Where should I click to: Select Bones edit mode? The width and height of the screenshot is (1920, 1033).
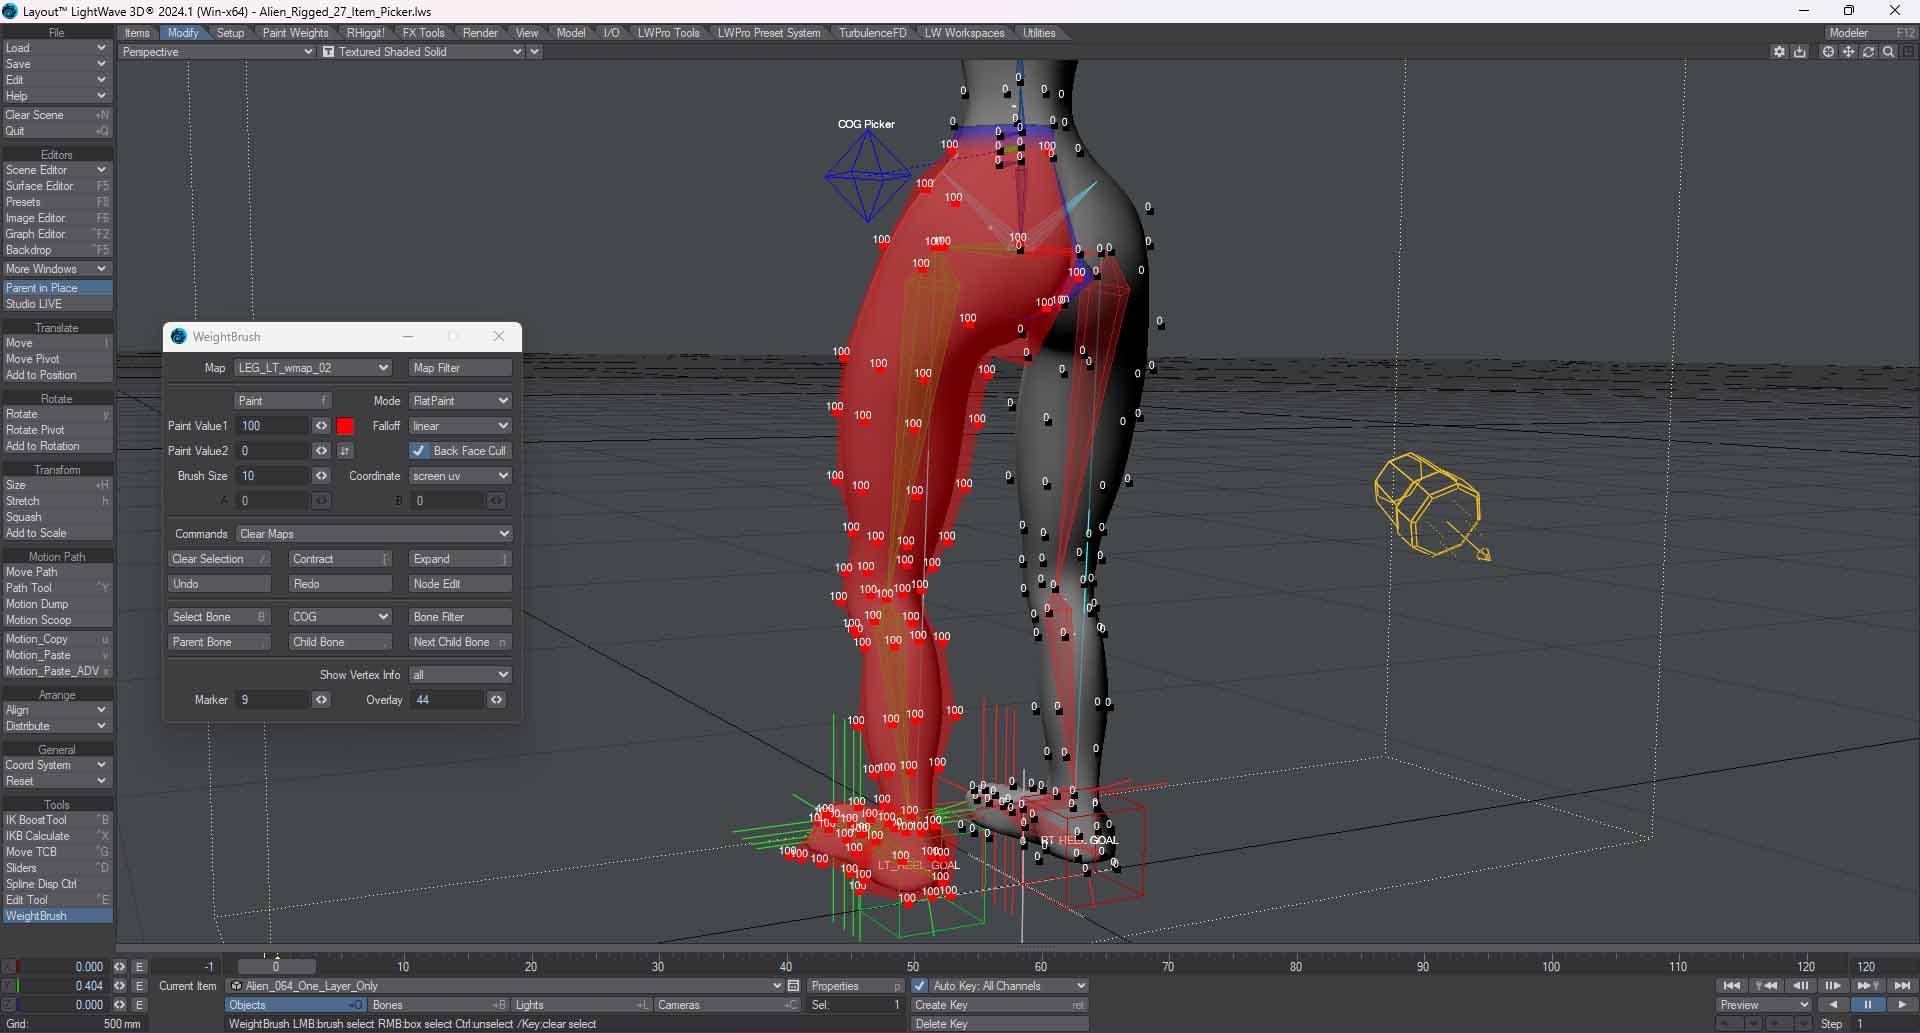click(x=440, y=1005)
